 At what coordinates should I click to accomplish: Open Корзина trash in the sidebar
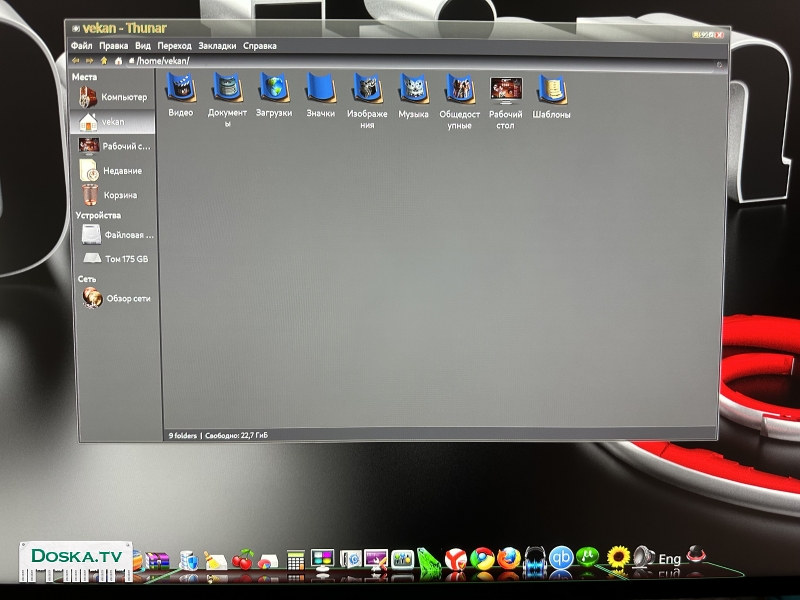(113, 195)
